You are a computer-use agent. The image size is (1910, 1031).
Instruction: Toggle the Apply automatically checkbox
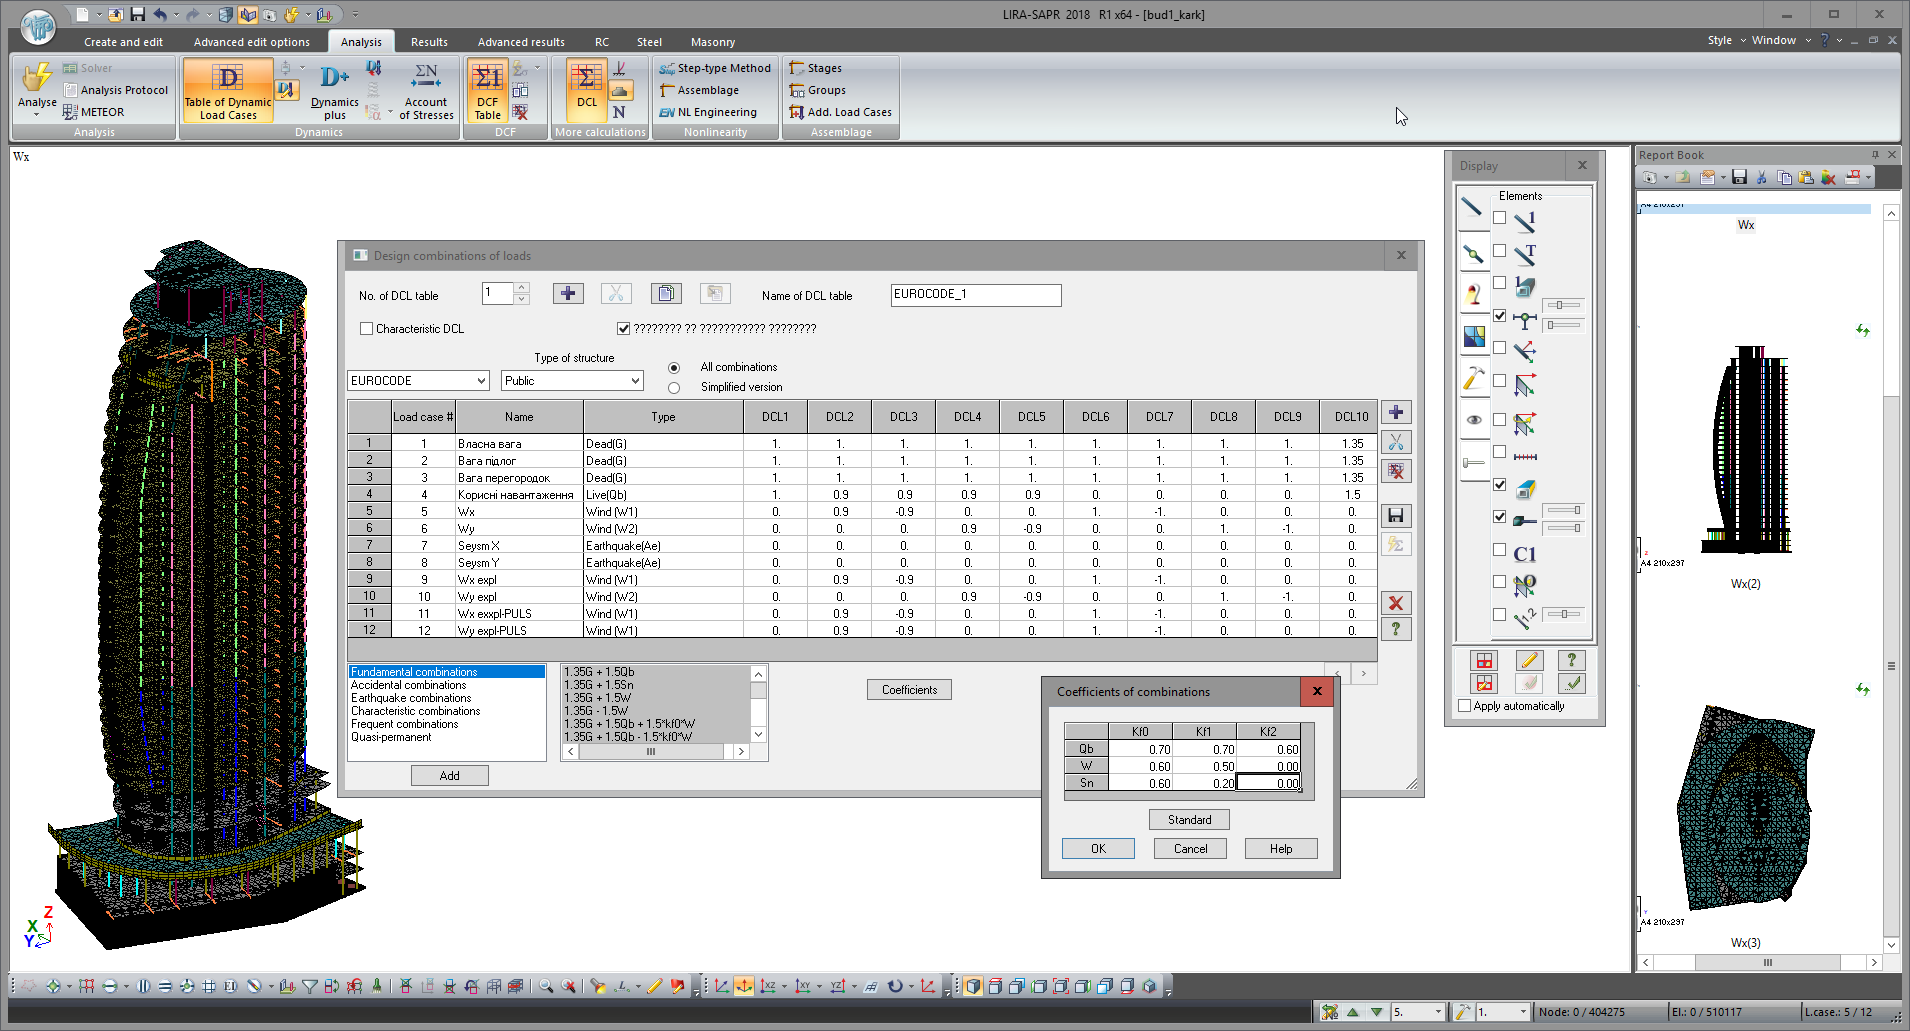(x=1465, y=706)
